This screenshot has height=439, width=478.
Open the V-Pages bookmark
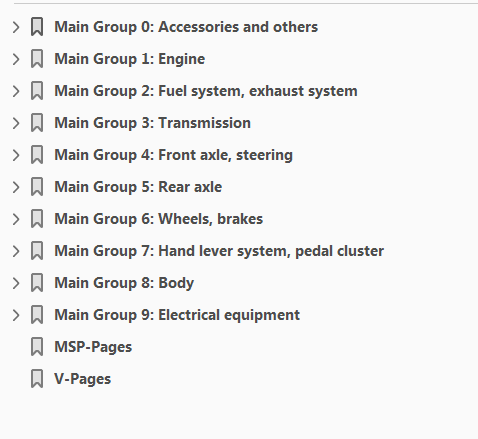coord(83,379)
